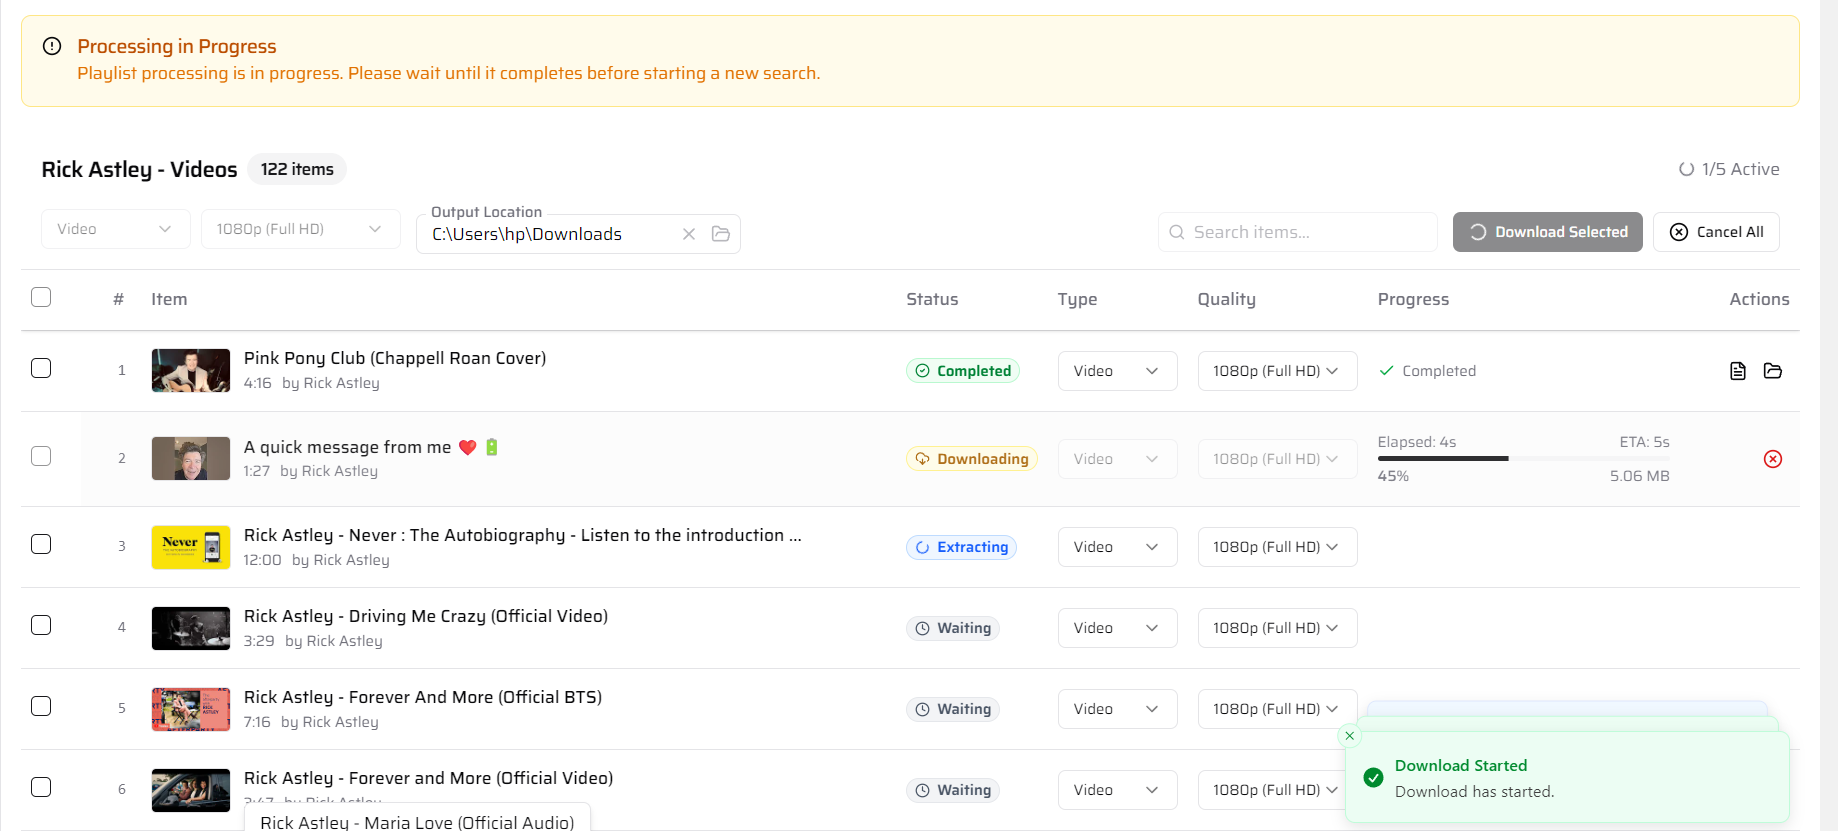Open folder icon for Pink Pony Club row

(1772, 371)
